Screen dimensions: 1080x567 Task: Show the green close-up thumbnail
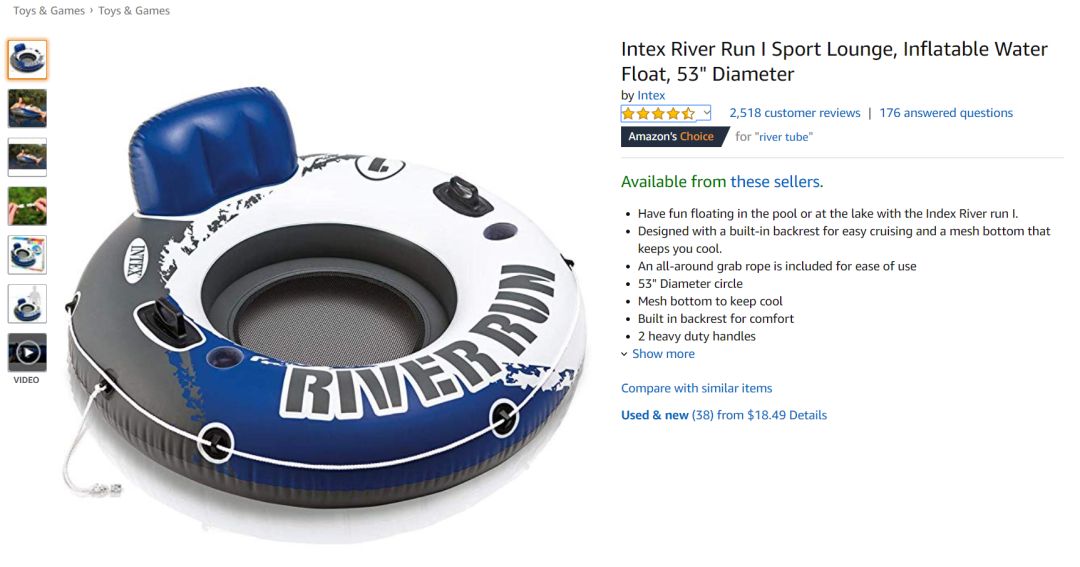(28, 206)
